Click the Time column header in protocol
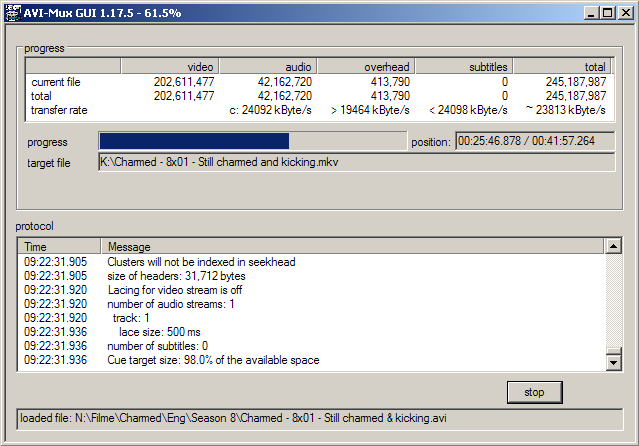Viewport: 639px width, 446px height. 59,246
